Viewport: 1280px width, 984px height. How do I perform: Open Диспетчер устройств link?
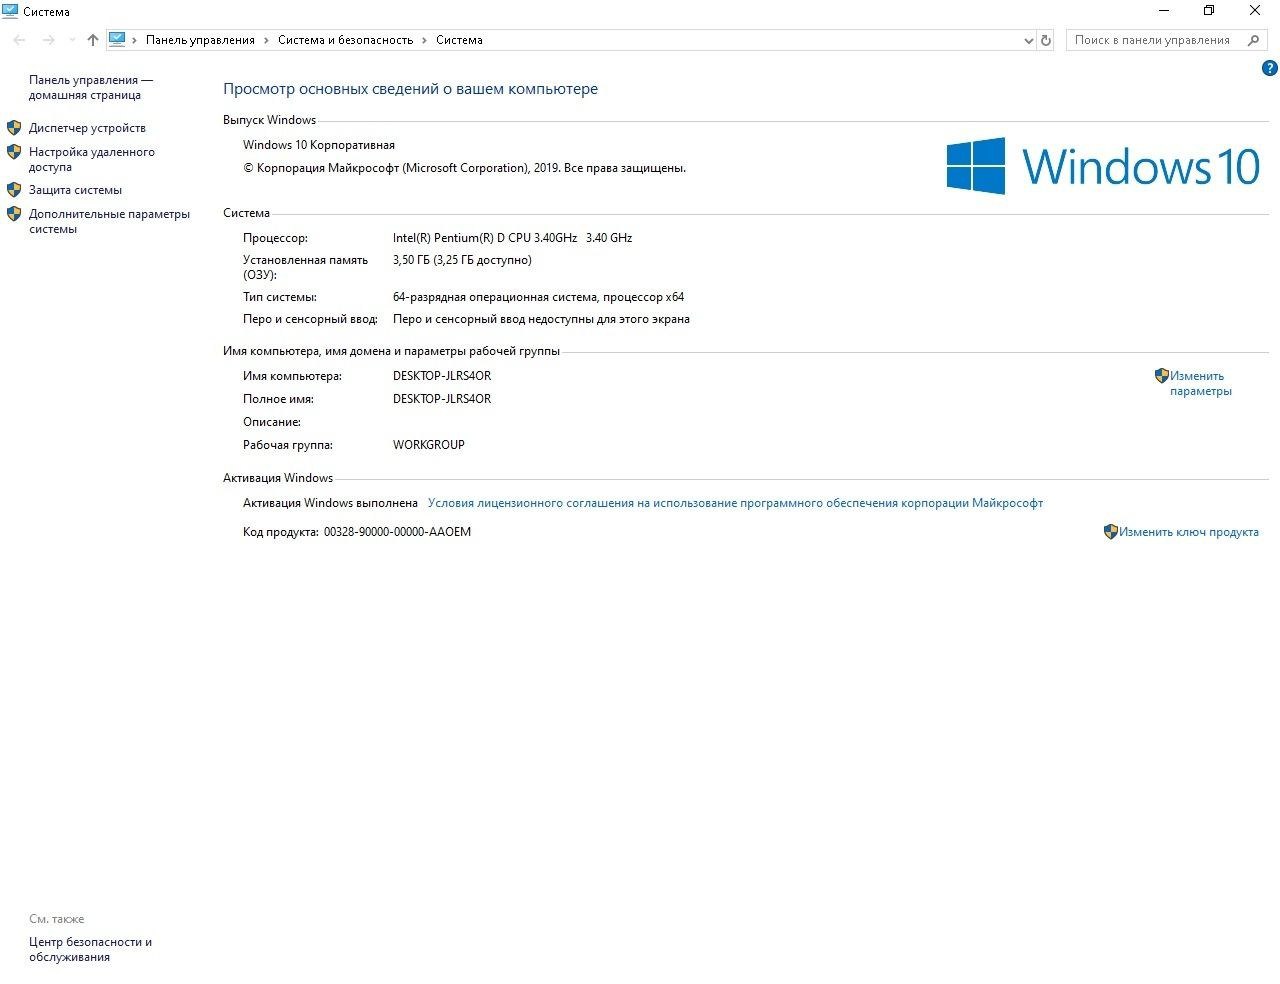(87, 128)
